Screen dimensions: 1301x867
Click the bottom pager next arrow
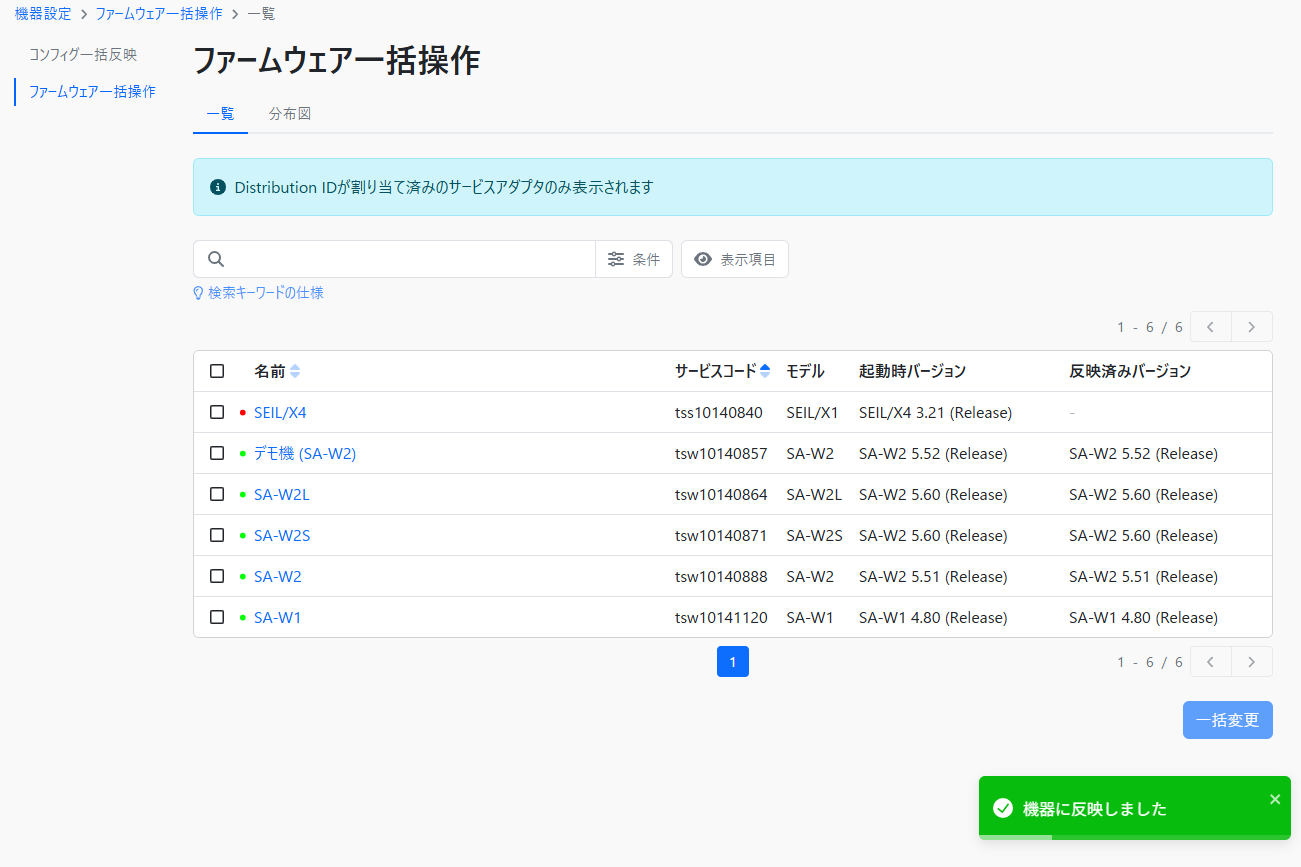[x=1252, y=662]
